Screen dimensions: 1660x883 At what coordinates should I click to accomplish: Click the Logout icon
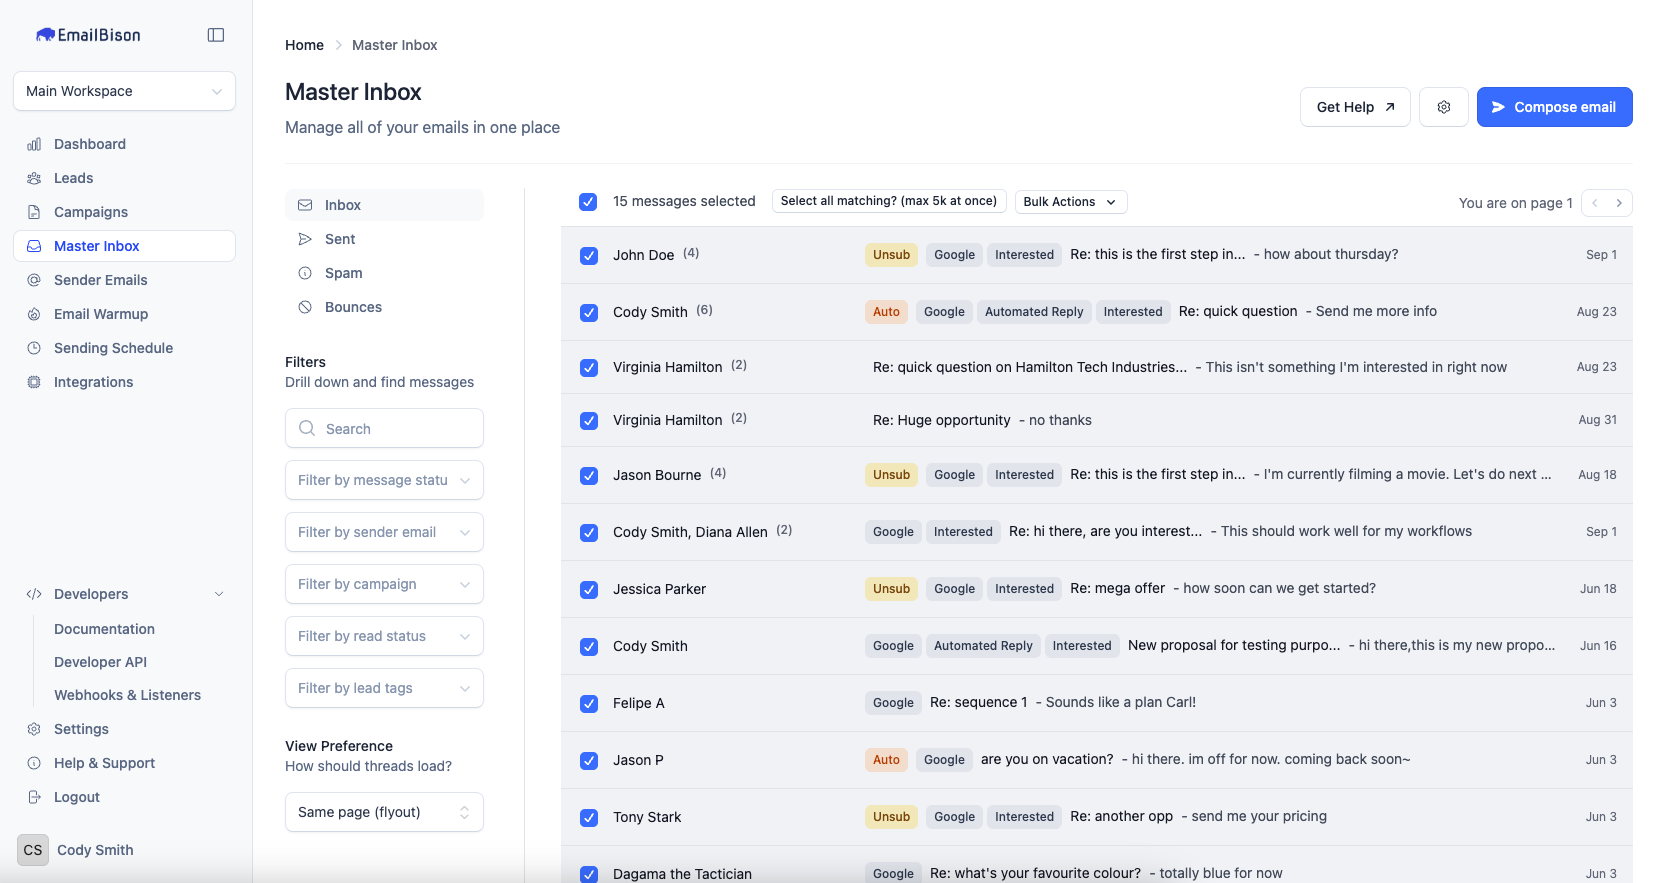pyautogui.click(x=34, y=797)
